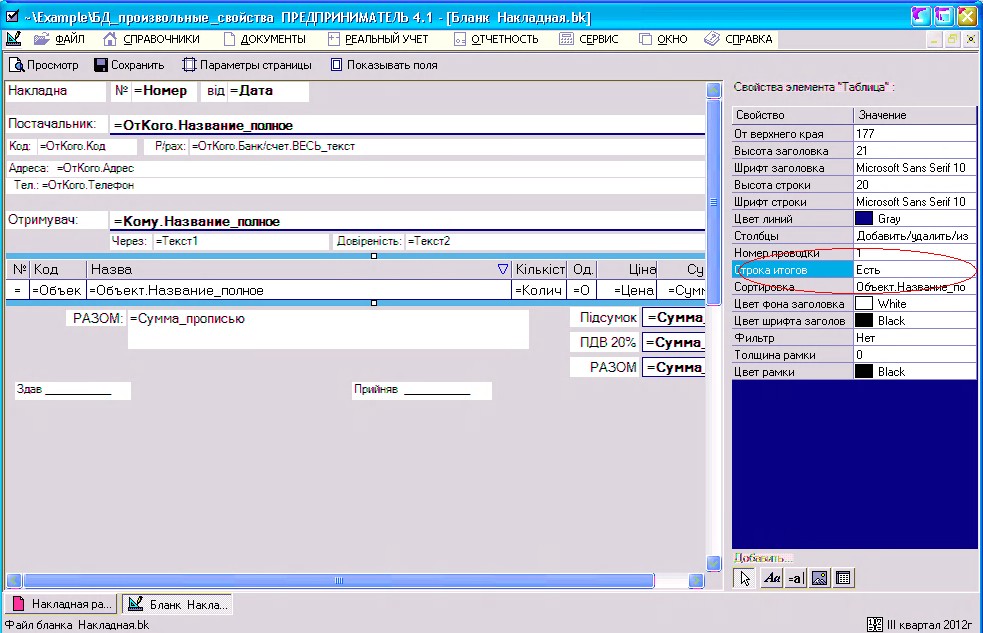
Task: Restore the inner document window
Action: pyautogui.click(x=952, y=39)
